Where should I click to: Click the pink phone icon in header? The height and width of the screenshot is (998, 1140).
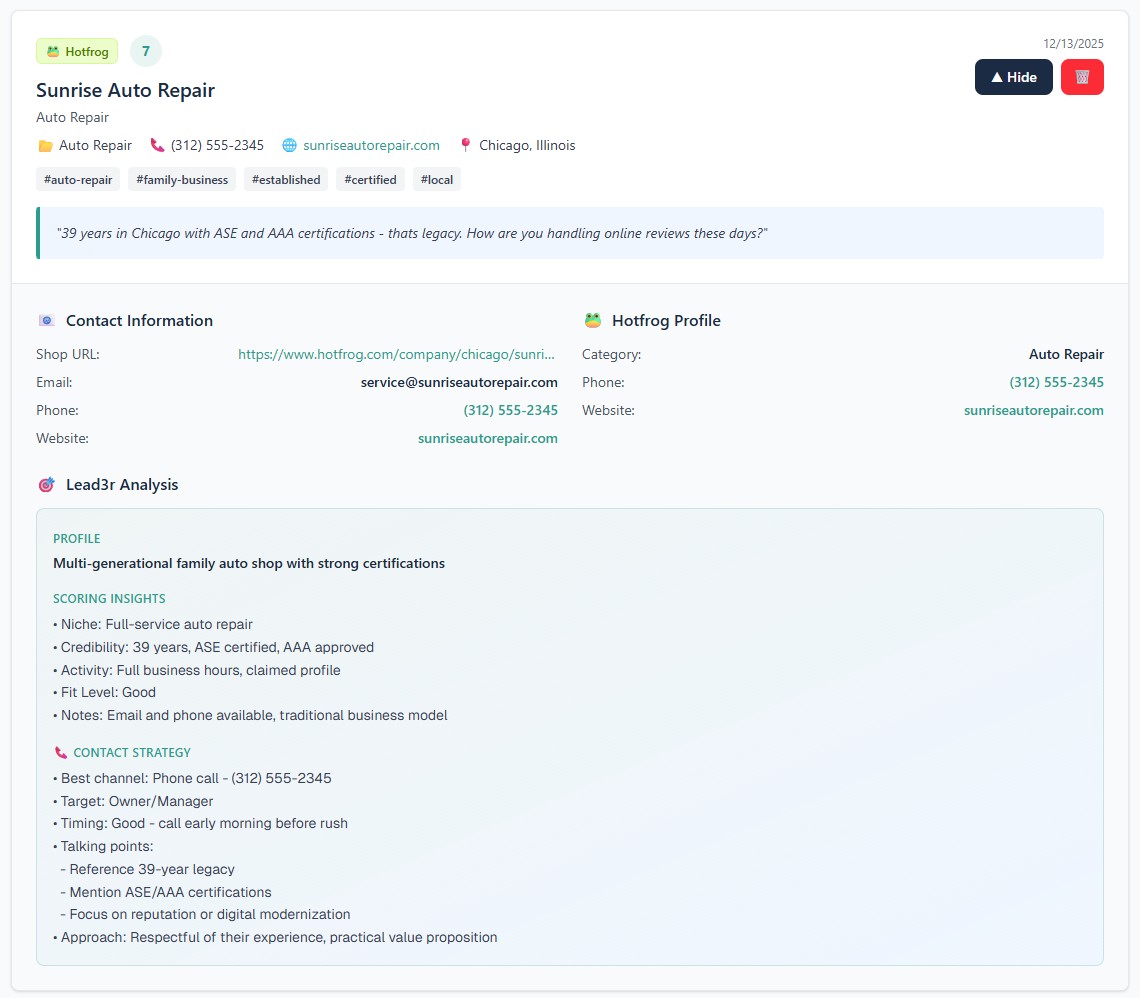pos(157,146)
